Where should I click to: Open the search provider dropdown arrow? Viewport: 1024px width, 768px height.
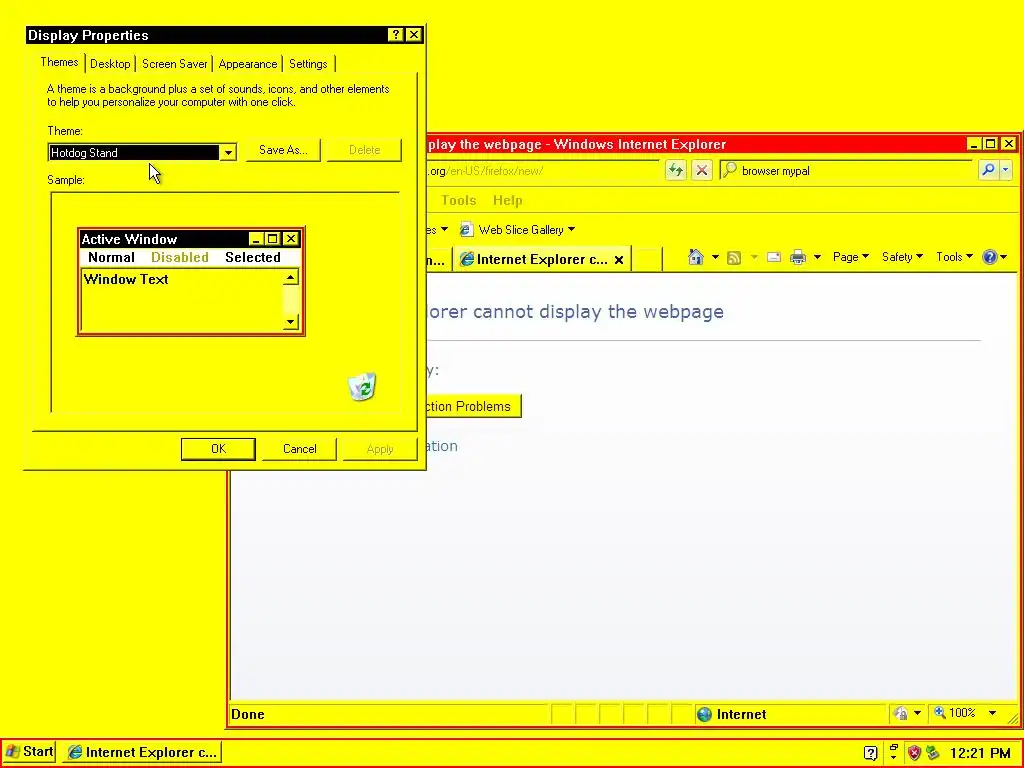point(1005,170)
